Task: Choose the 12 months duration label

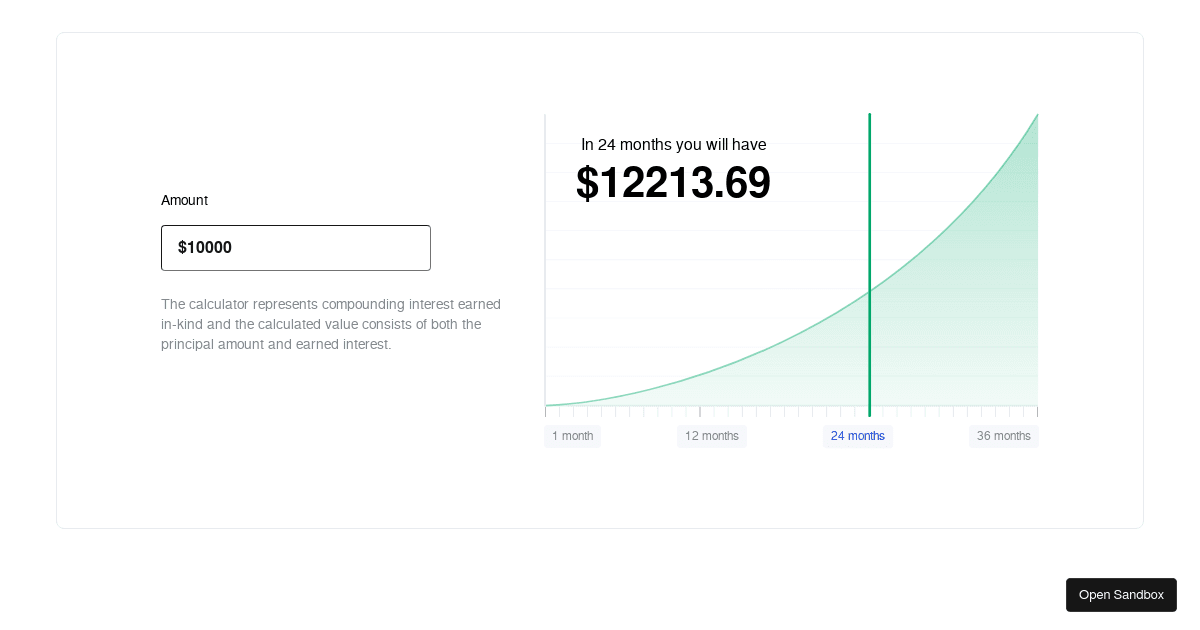Action: (x=712, y=436)
